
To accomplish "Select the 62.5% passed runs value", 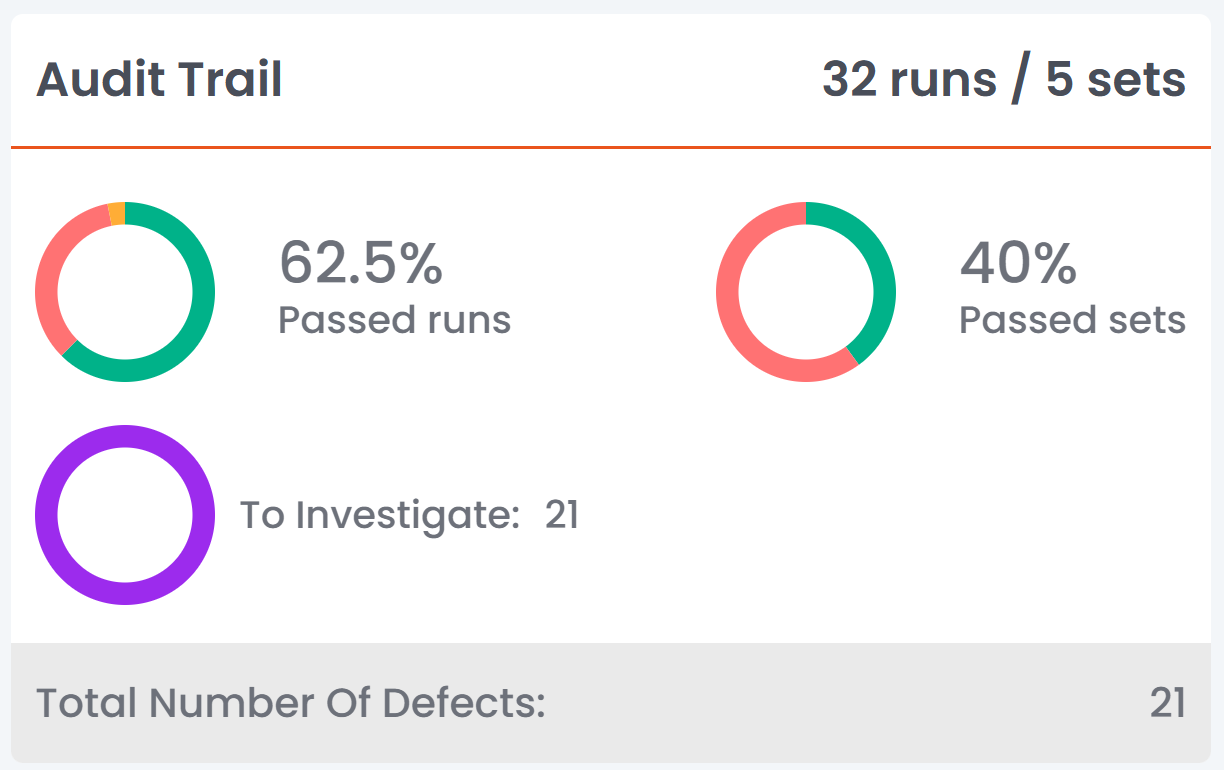I will 360,262.
